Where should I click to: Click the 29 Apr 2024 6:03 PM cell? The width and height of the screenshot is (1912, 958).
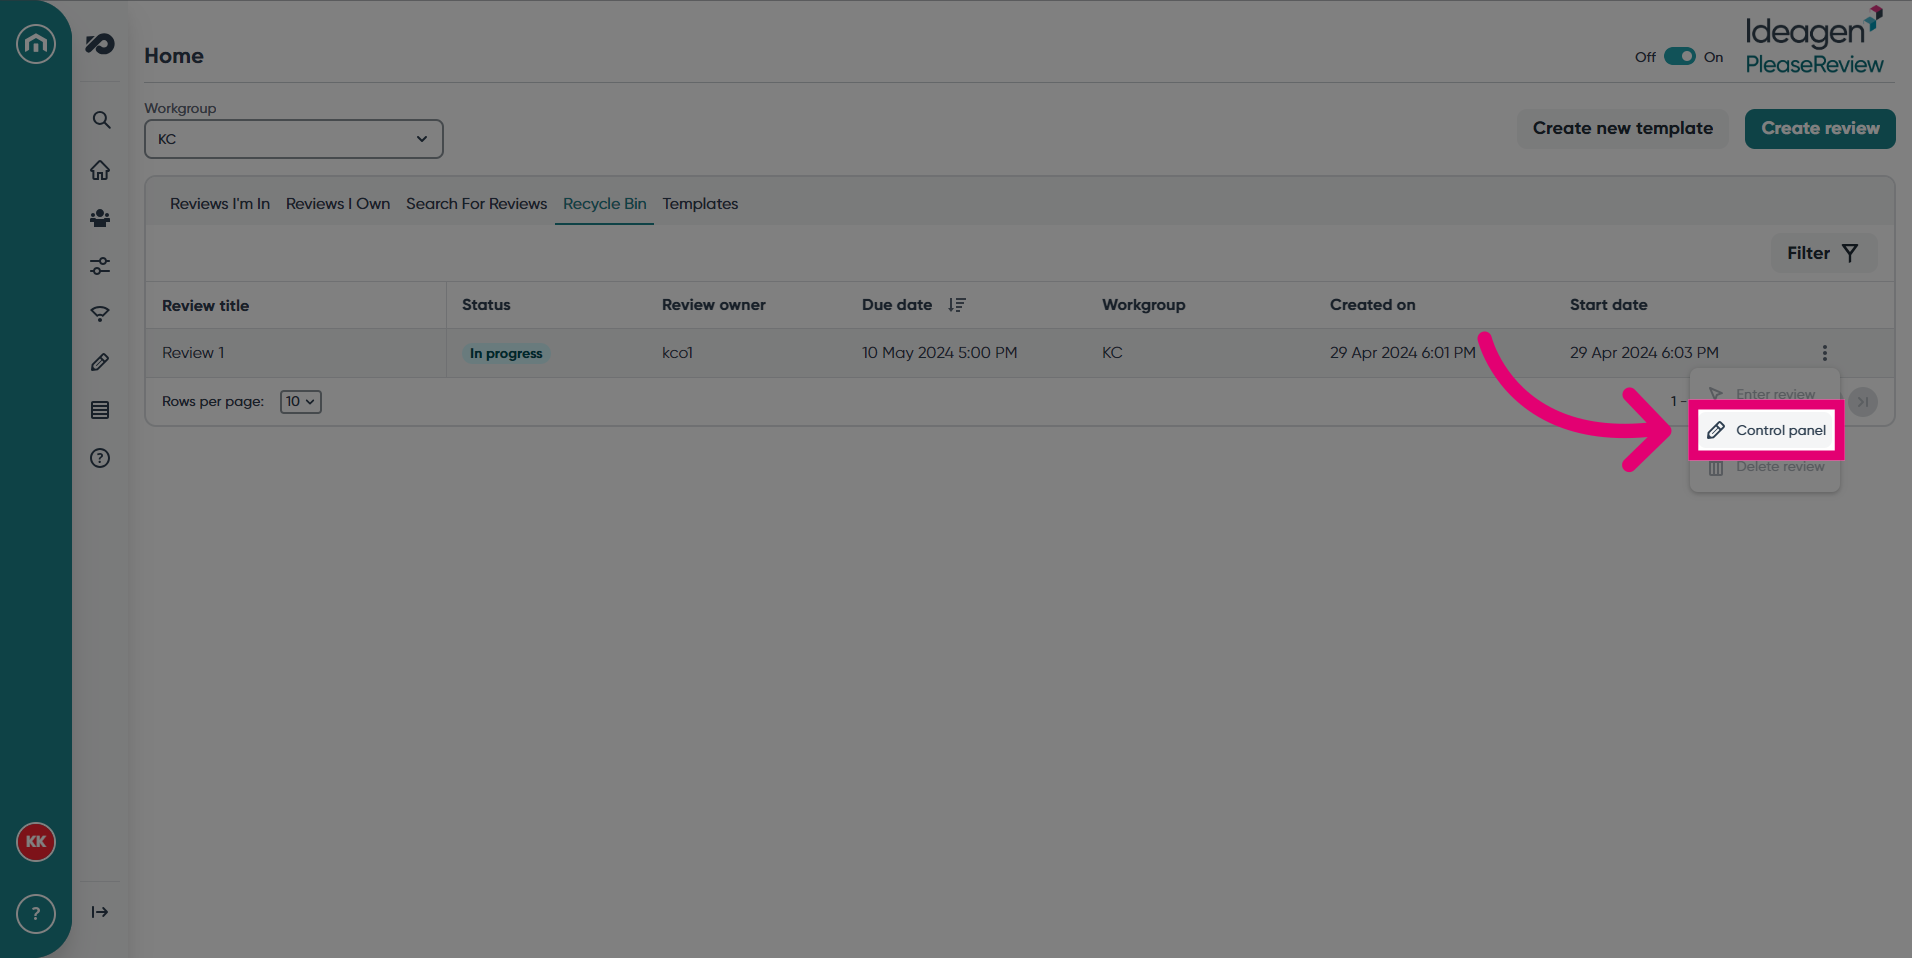coord(1644,353)
